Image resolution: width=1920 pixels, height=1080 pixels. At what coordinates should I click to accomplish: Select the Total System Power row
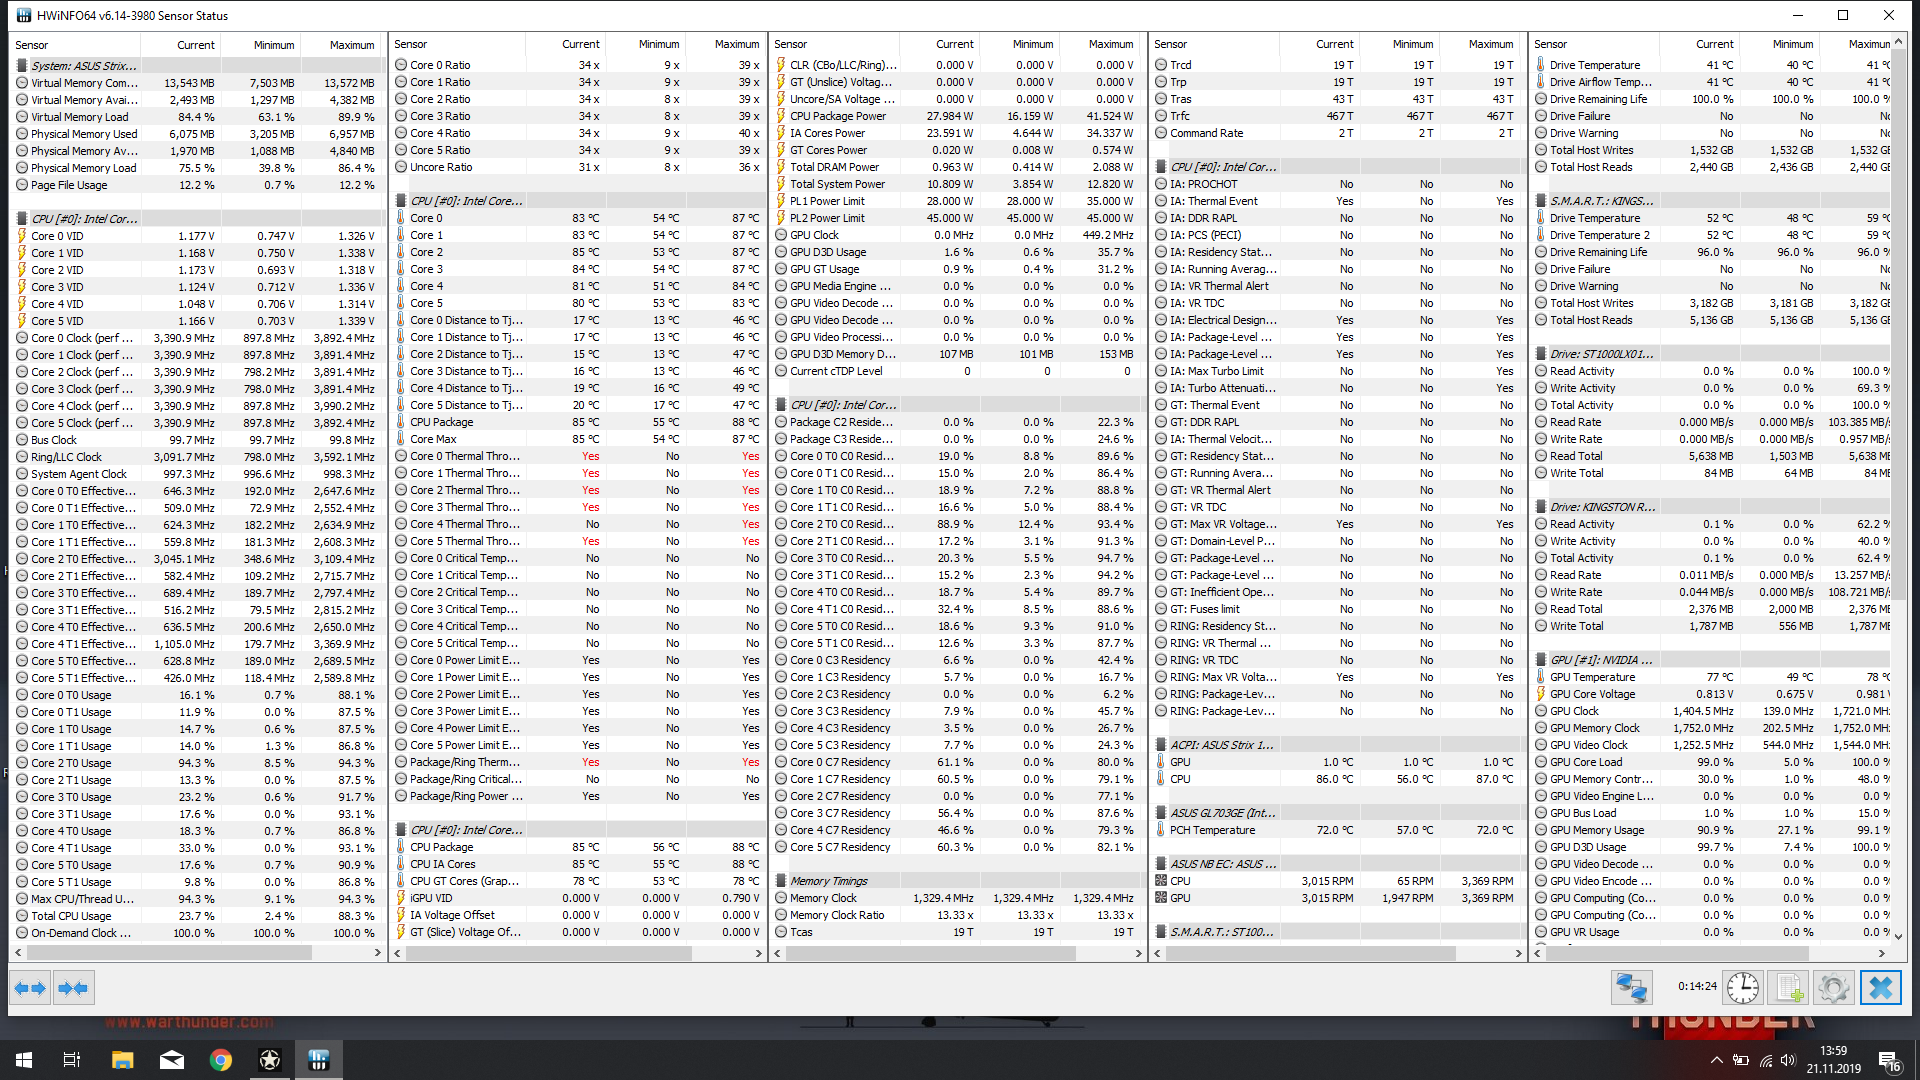click(x=957, y=184)
